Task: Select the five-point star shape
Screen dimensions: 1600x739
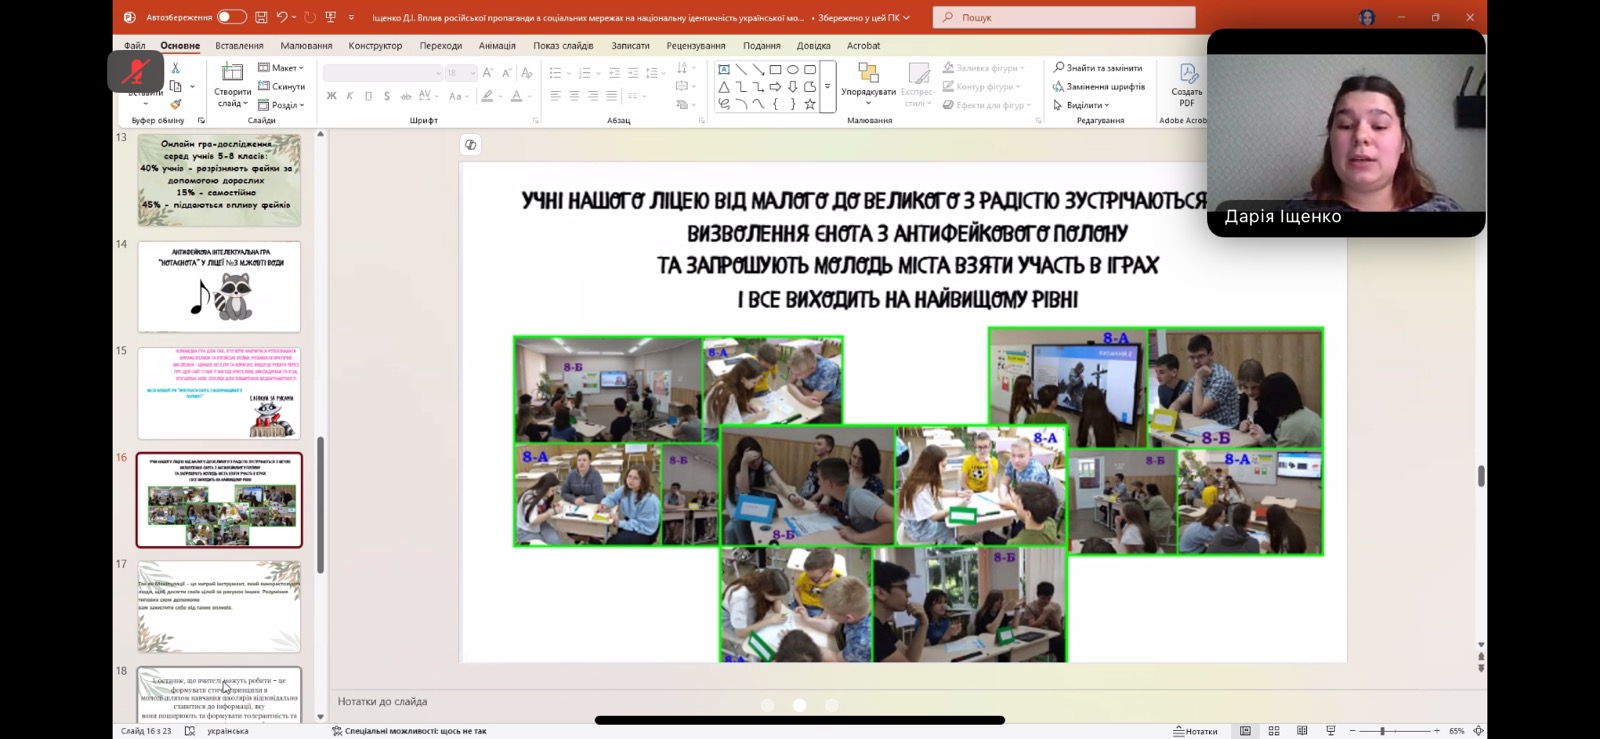Action: (810, 104)
